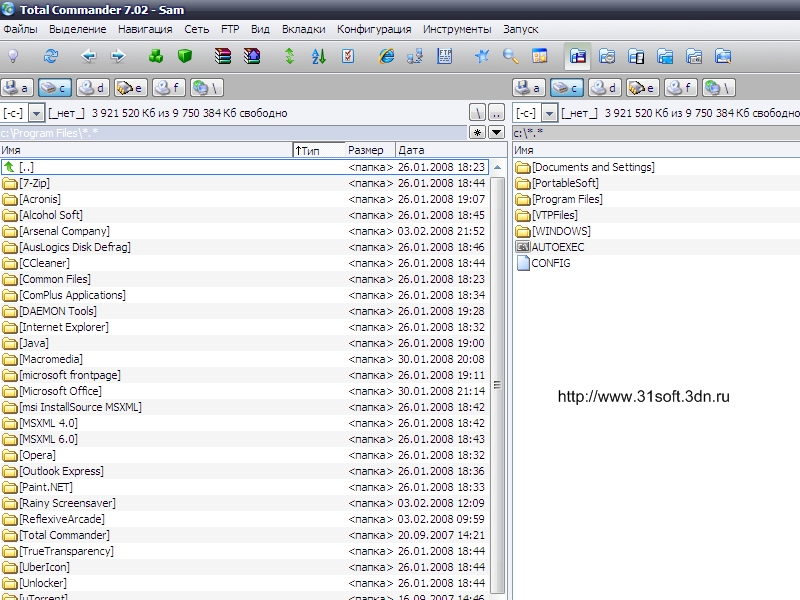The width and height of the screenshot is (800, 600).
Task: Click the red checklist toolbar icon
Action: [x=348, y=56]
